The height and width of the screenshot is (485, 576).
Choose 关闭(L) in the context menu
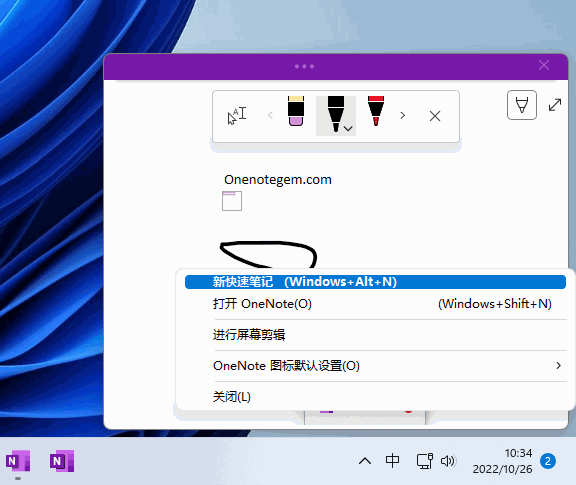pos(375,397)
